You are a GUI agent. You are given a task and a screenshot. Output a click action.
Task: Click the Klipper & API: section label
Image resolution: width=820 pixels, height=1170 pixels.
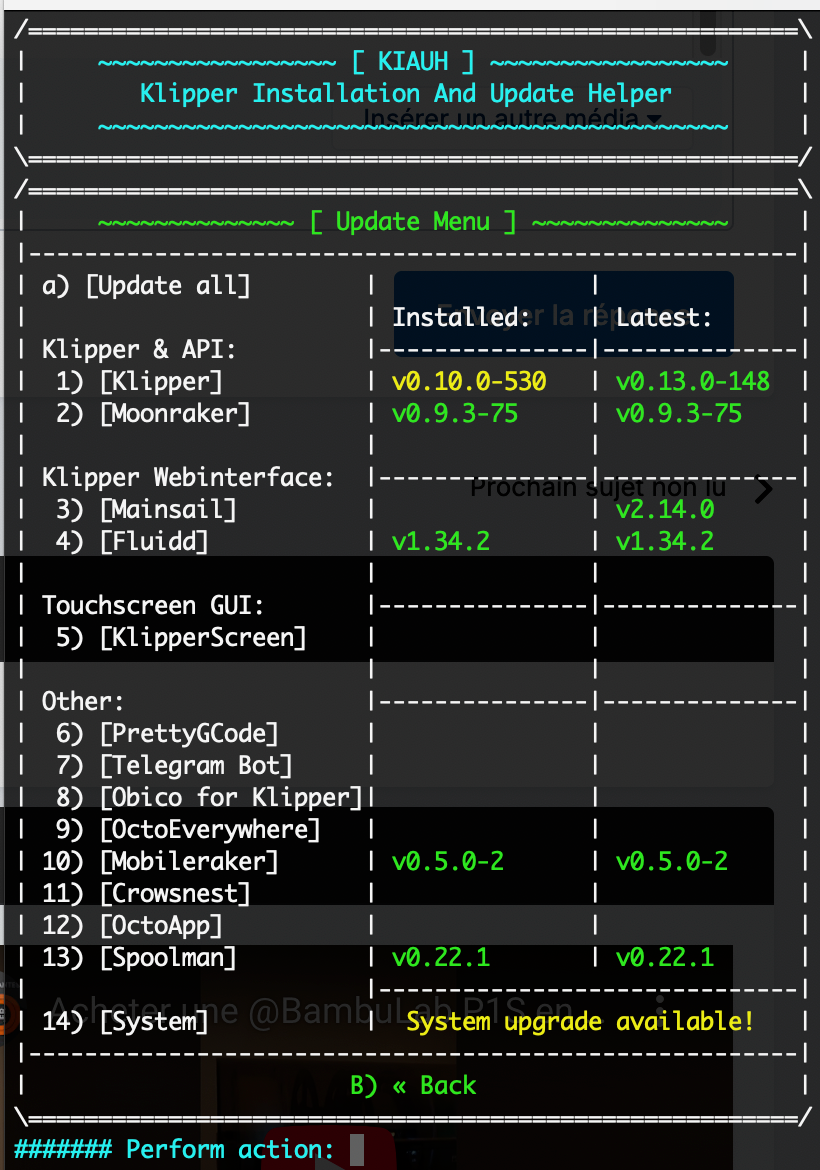point(139,349)
